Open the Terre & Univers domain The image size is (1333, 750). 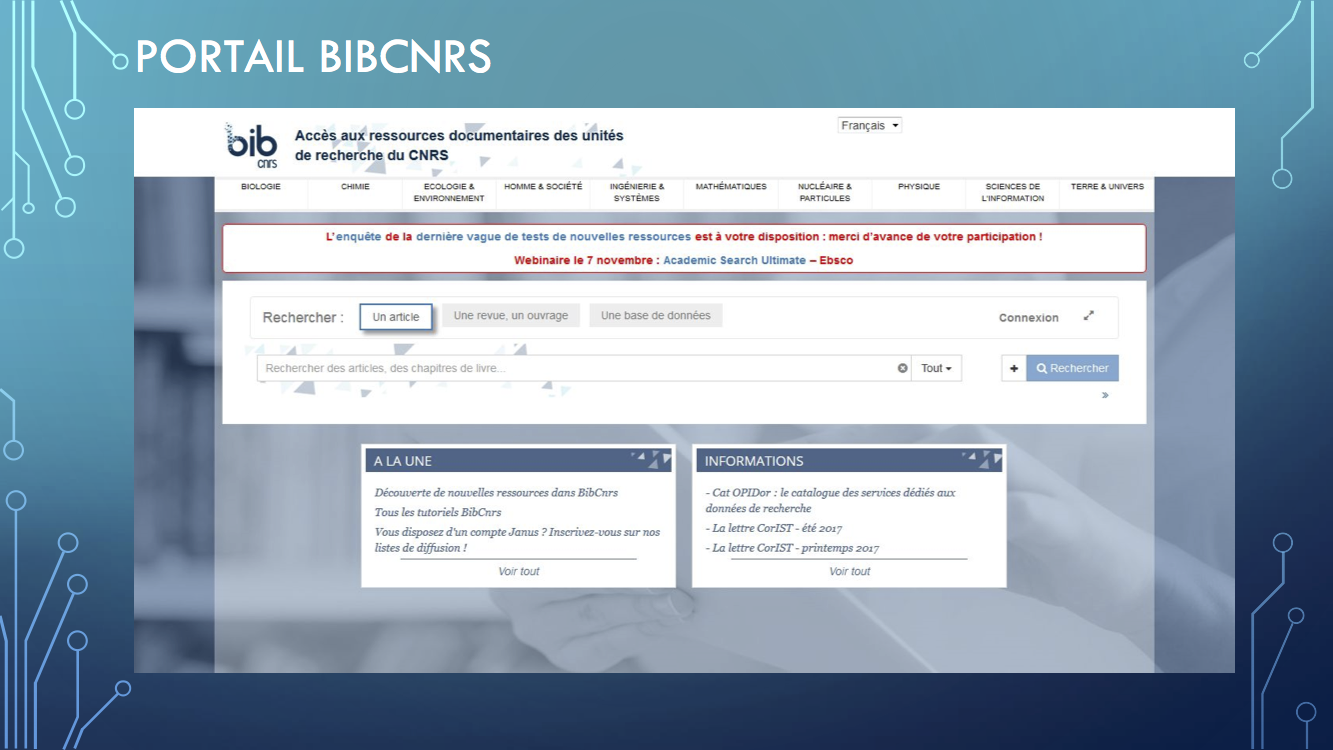pyautogui.click(x=1107, y=187)
